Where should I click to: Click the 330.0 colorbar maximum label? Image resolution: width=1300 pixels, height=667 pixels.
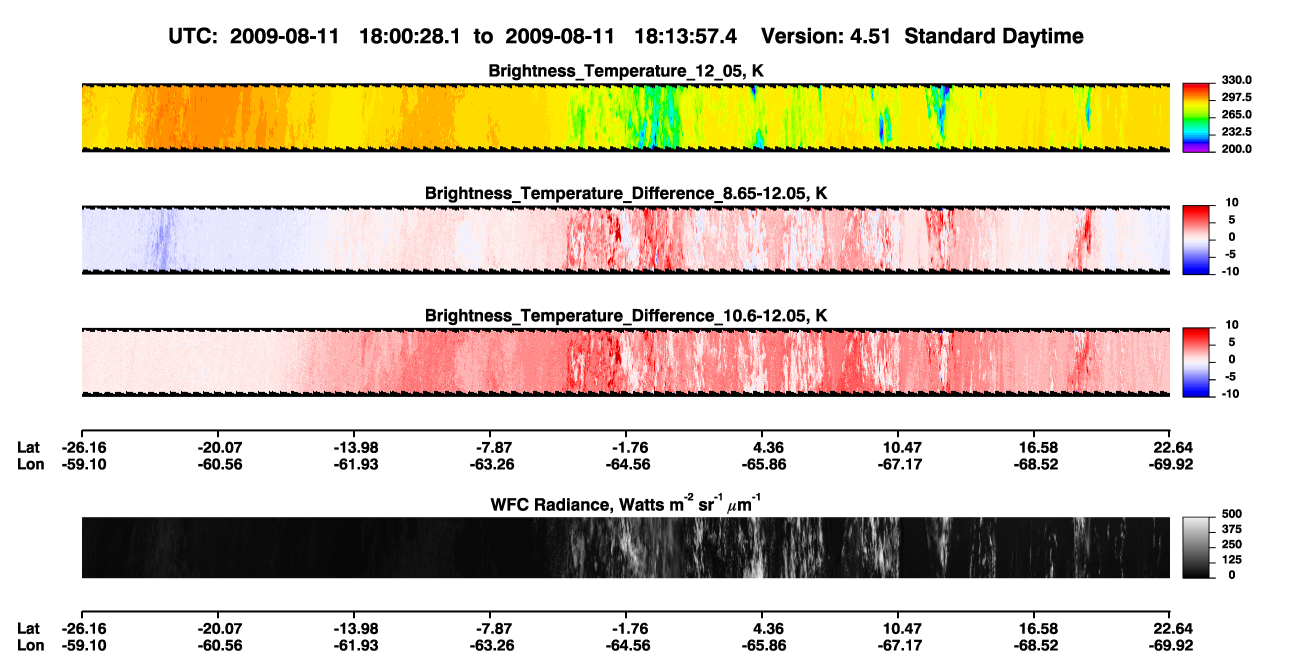(1236, 81)
